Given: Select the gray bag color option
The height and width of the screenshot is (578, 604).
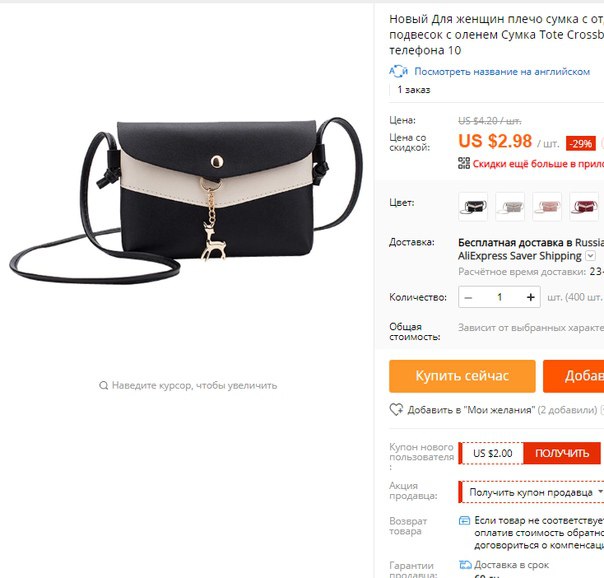Looking at the screenshot, I should point(510,207).
